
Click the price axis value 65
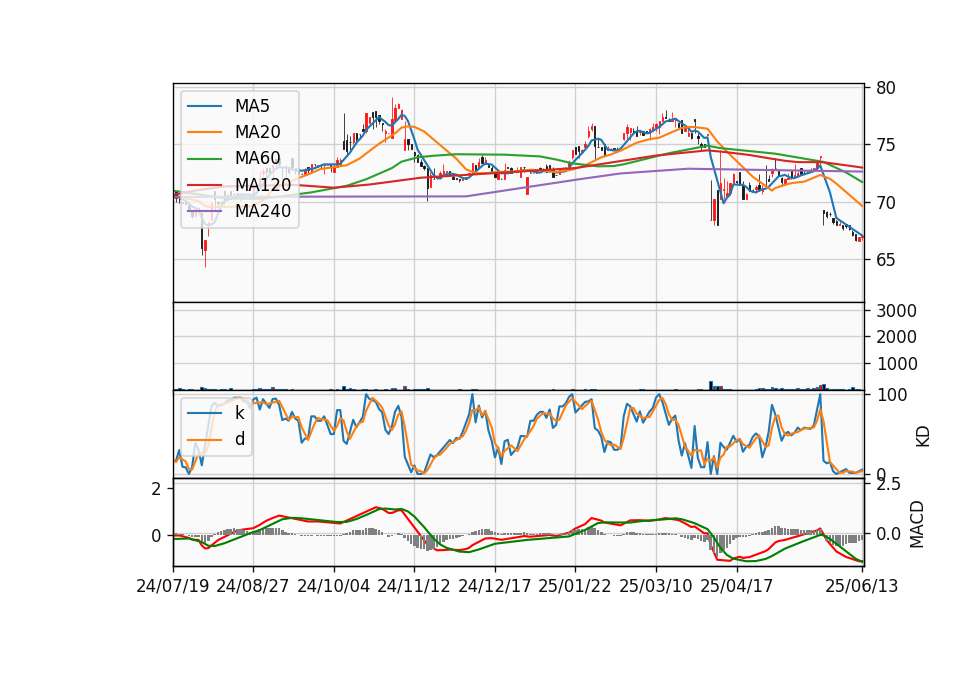tap(885, 260)
